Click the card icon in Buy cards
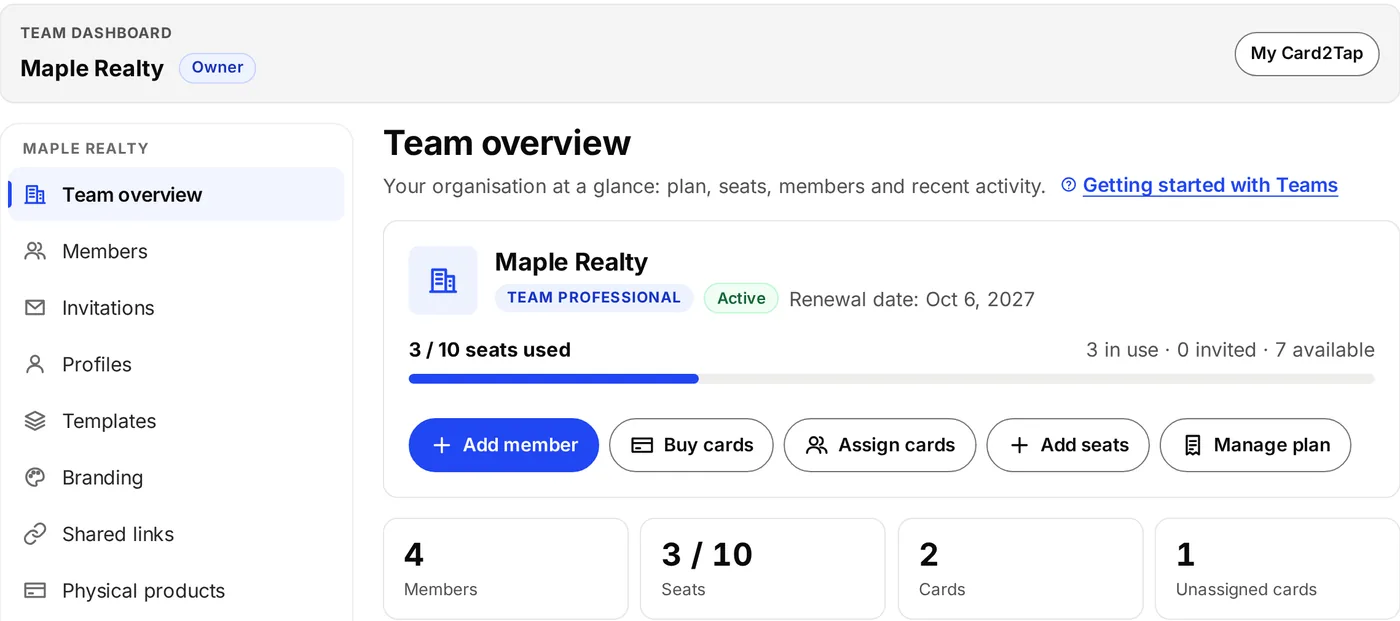Image resolution: width=1400 pixels, height=621 pixels. (x=642, y=445)
